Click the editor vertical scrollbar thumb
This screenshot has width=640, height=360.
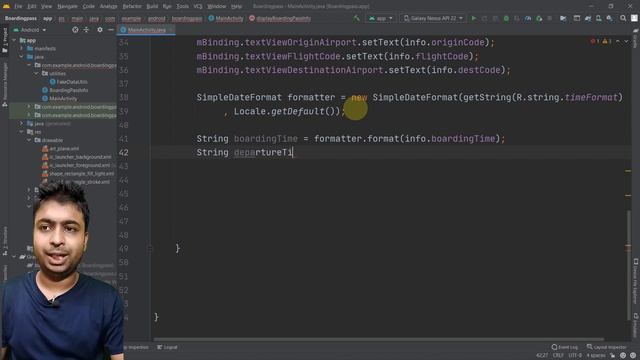tap(629, 265)
